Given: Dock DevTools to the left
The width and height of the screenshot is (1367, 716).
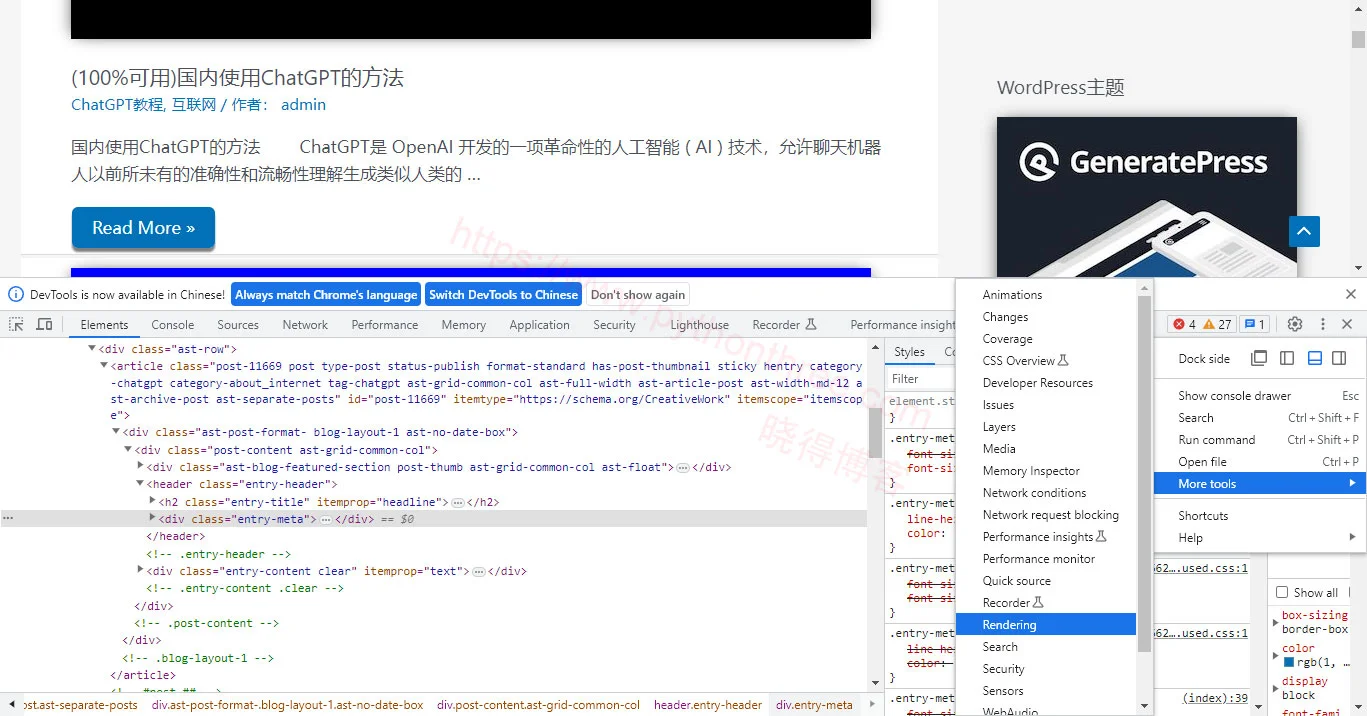Looking at the screenshot, I should click(1287, 358).
